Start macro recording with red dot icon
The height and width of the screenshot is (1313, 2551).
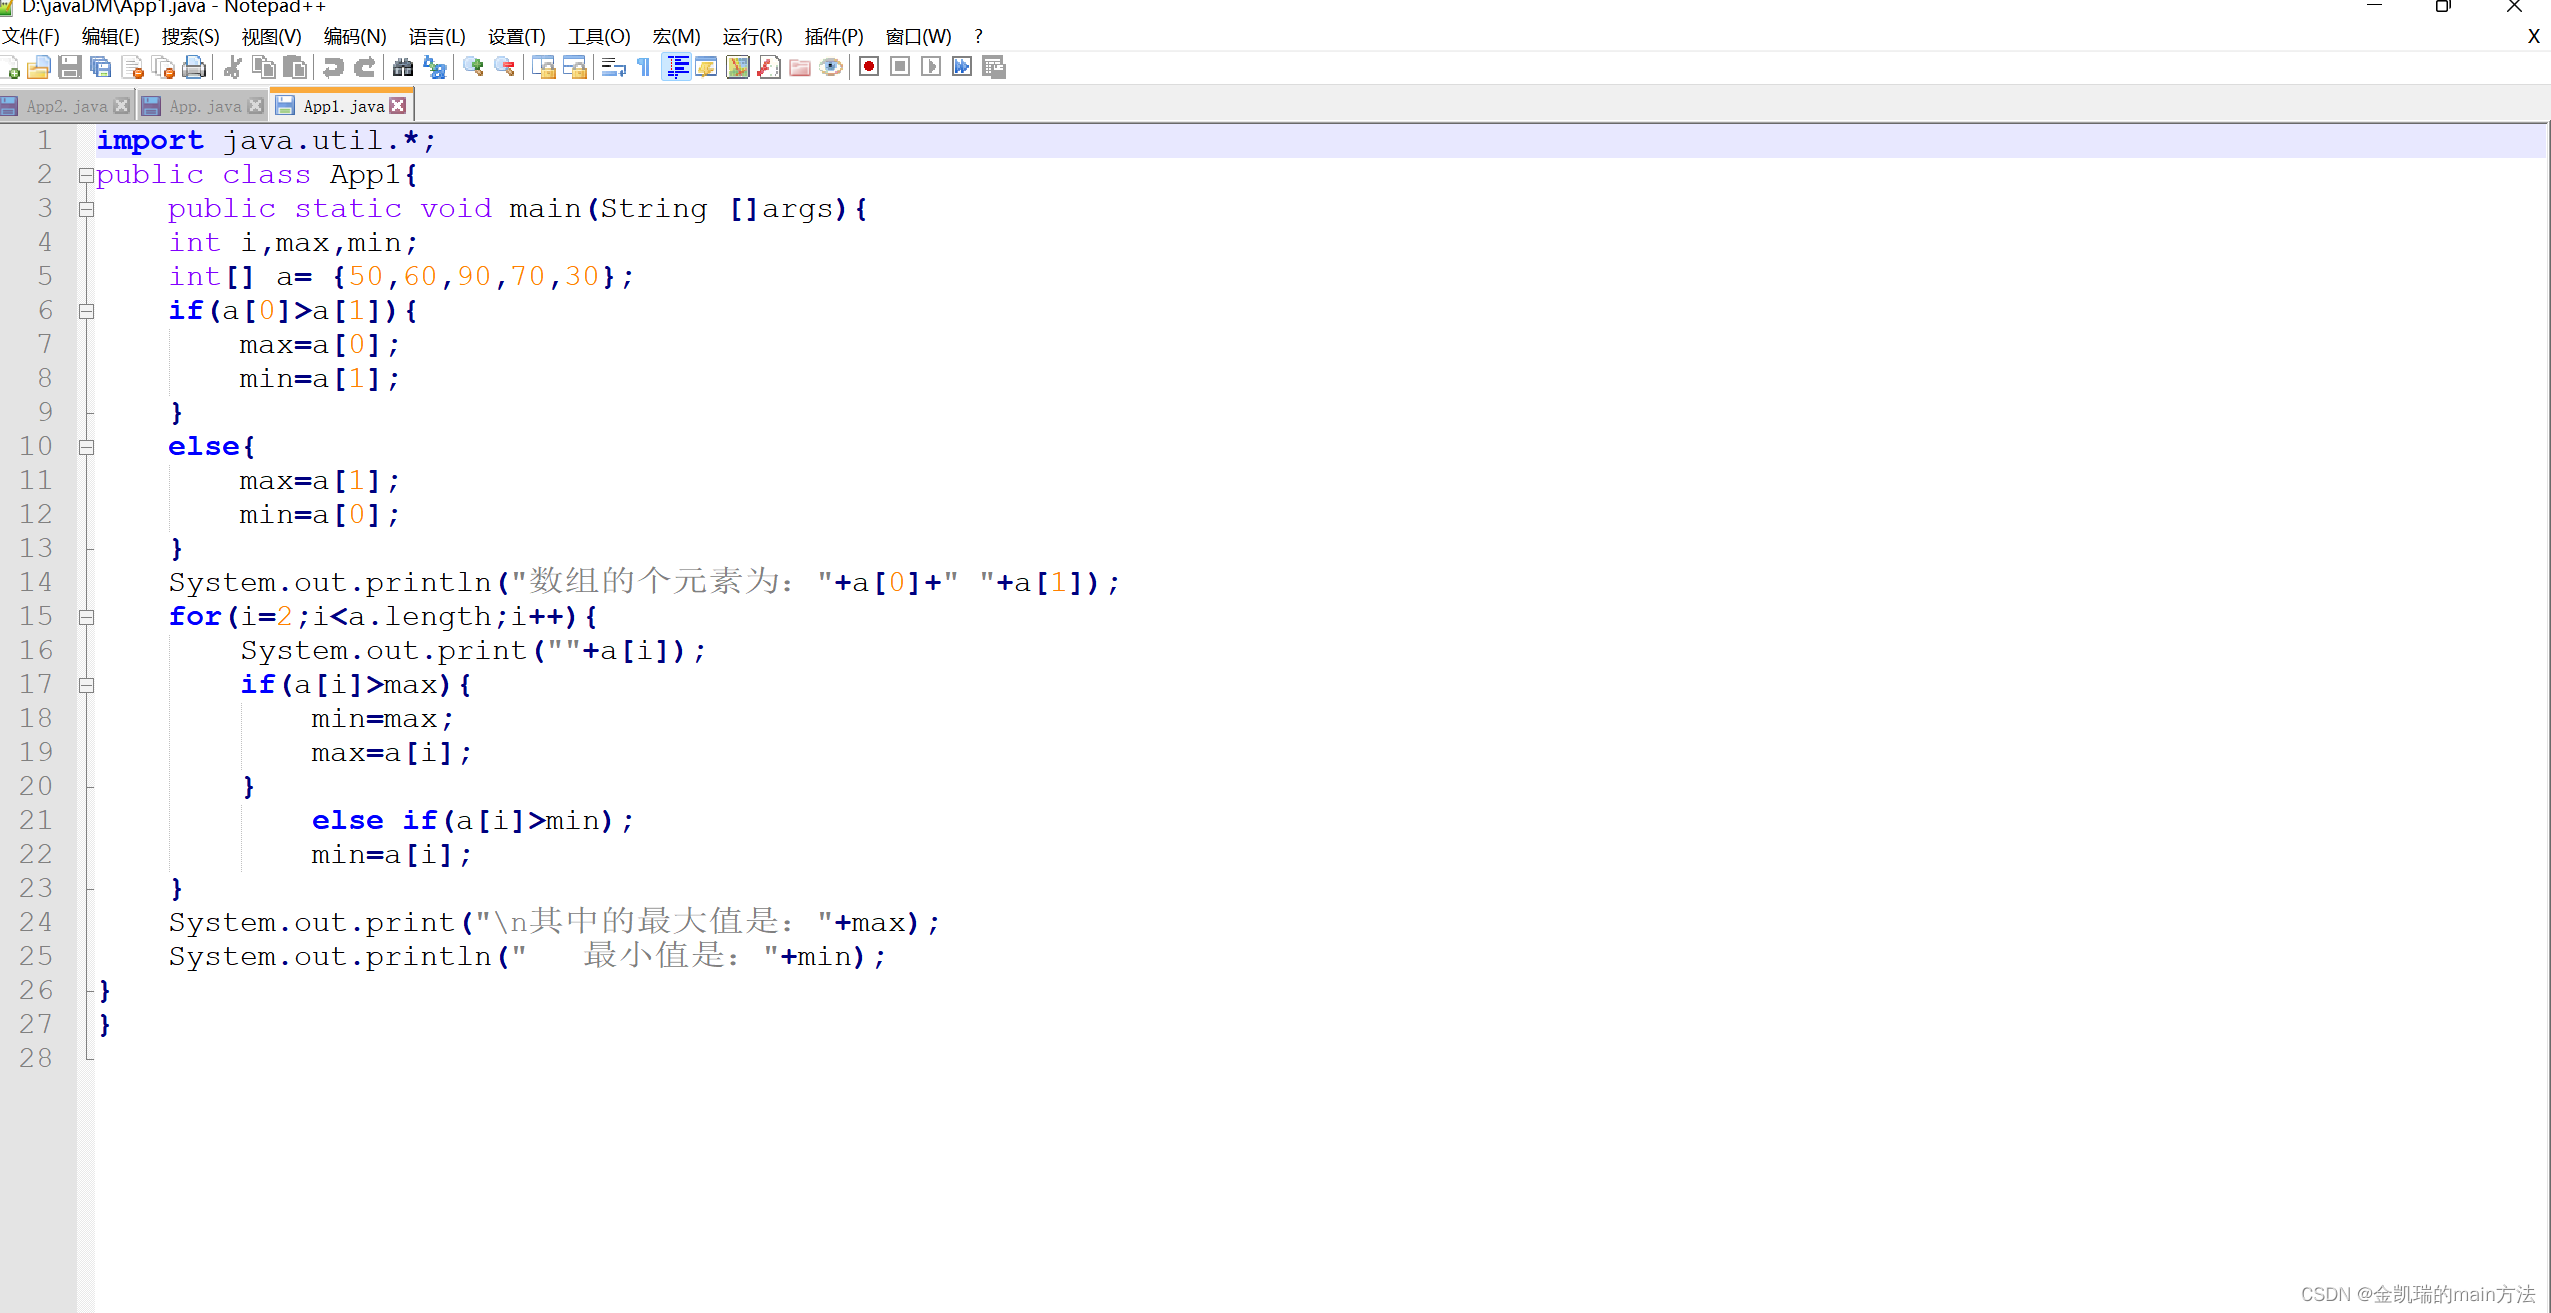(x=869, y=67)
